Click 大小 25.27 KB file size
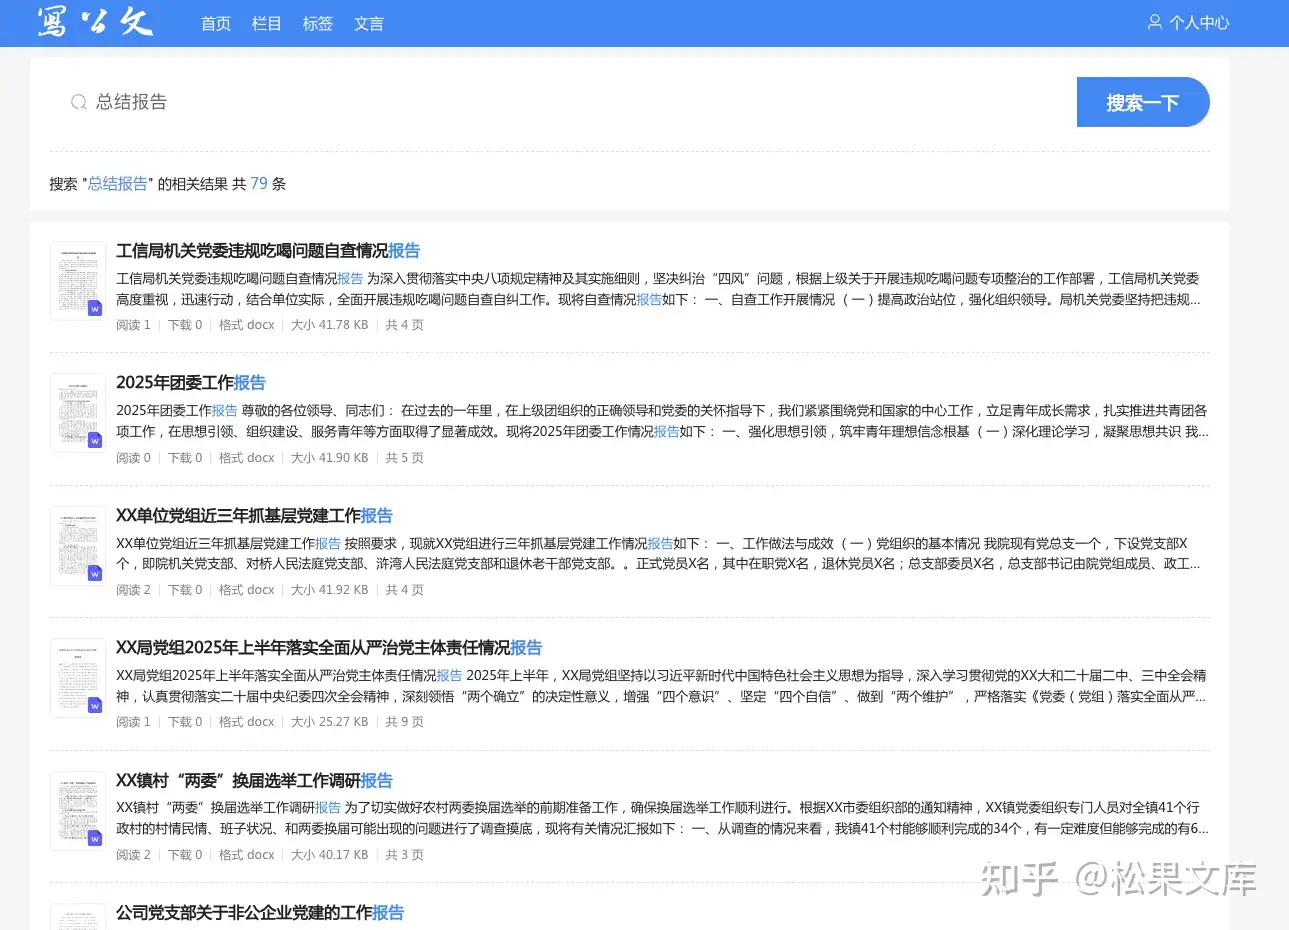Screen dimensions: 1289x930 click(330, 722)
